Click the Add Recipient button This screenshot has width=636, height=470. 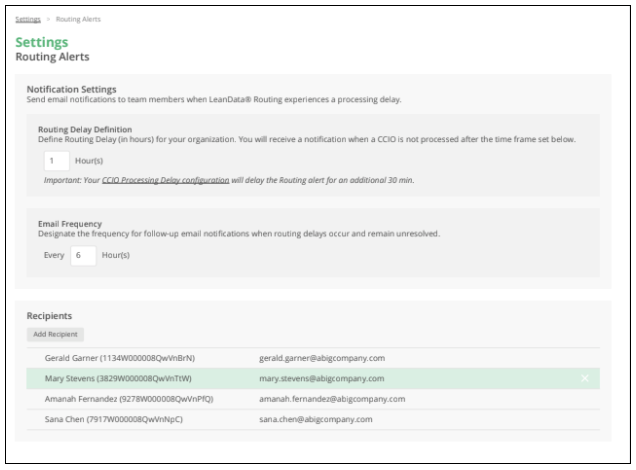57,334
